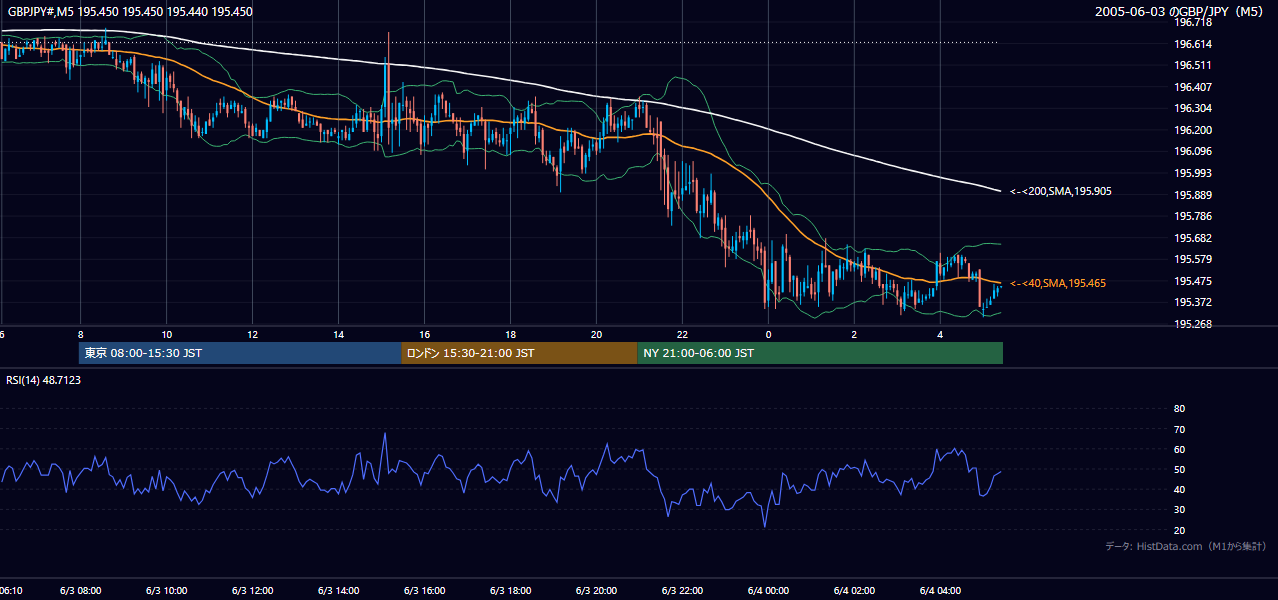Click price axis value 195.579
The width and height of the screenshot is (1278, 600).
click(1194, 259)
